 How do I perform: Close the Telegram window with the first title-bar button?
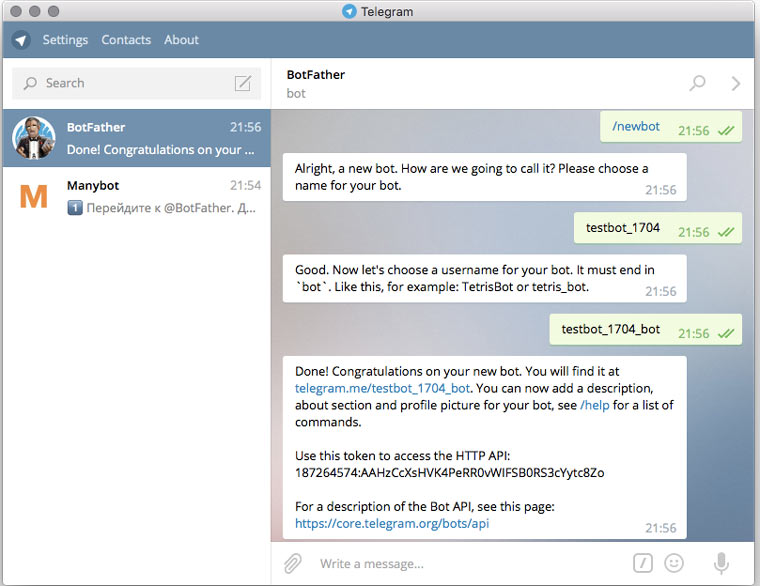coord(16,11)
